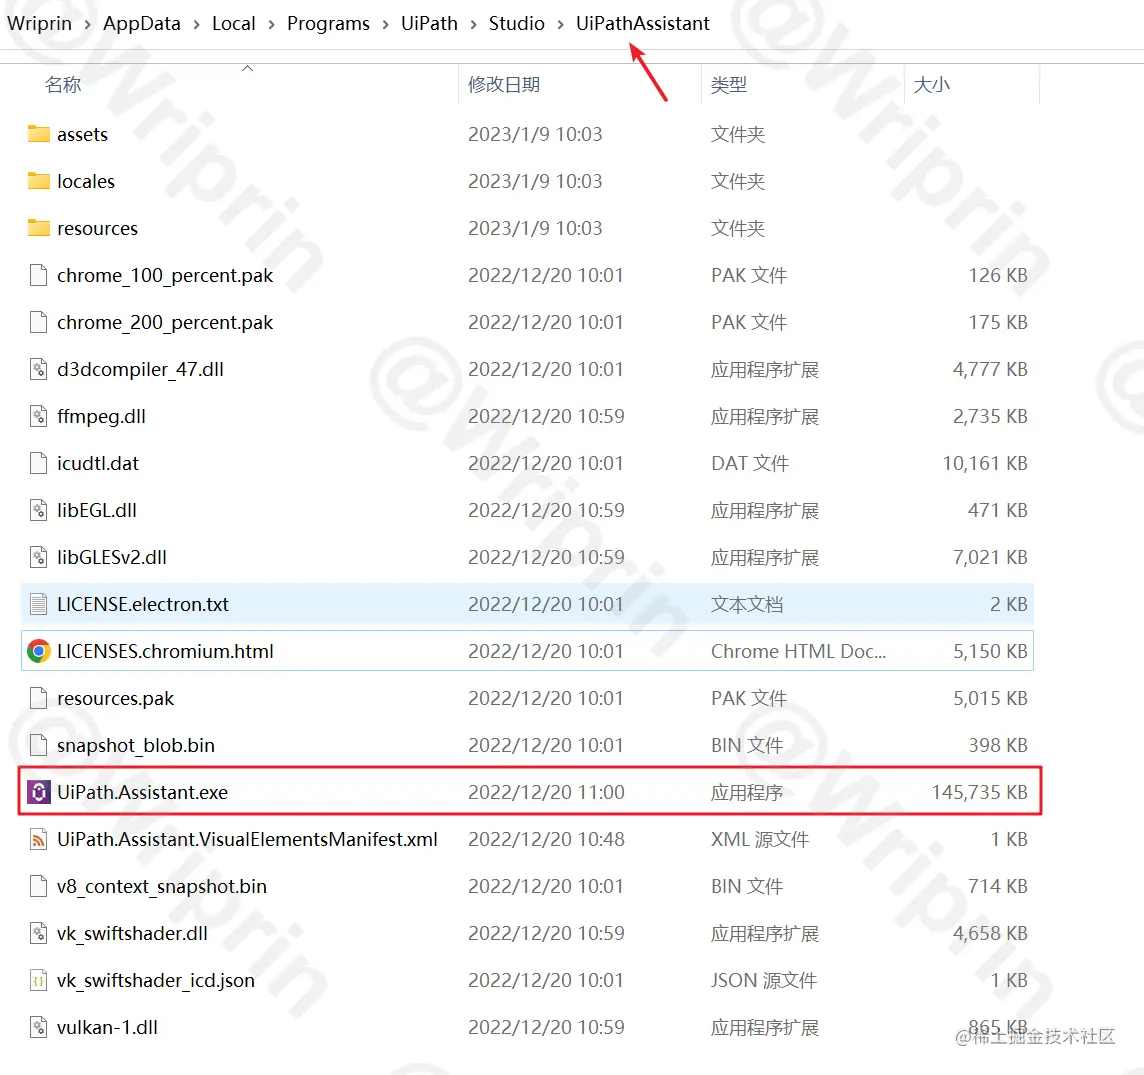
Task: Select the vulkan-1.dll file icon
Action: pos(39,1027)
